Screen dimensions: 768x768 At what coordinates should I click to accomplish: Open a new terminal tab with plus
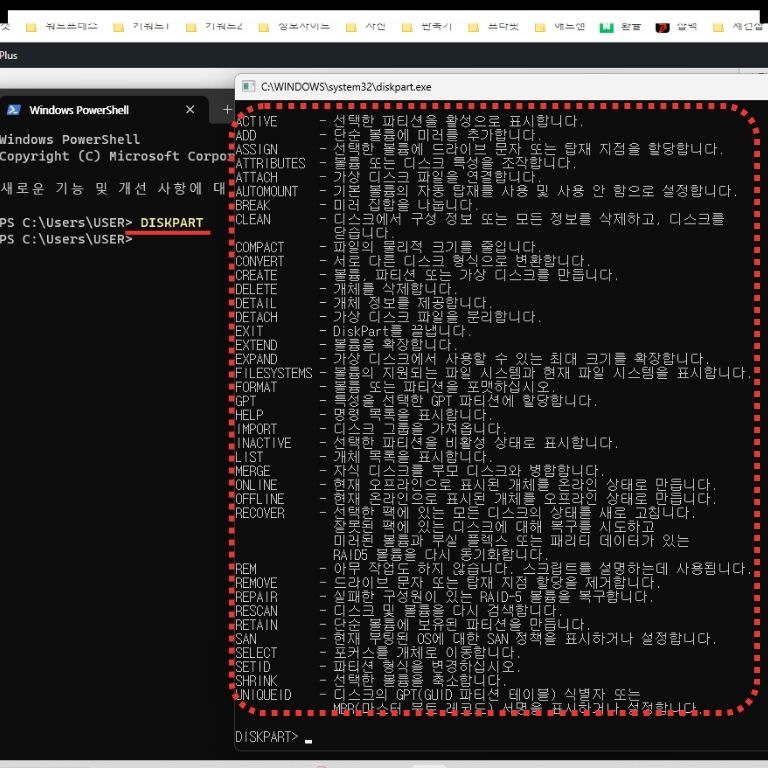pos(227,110)
